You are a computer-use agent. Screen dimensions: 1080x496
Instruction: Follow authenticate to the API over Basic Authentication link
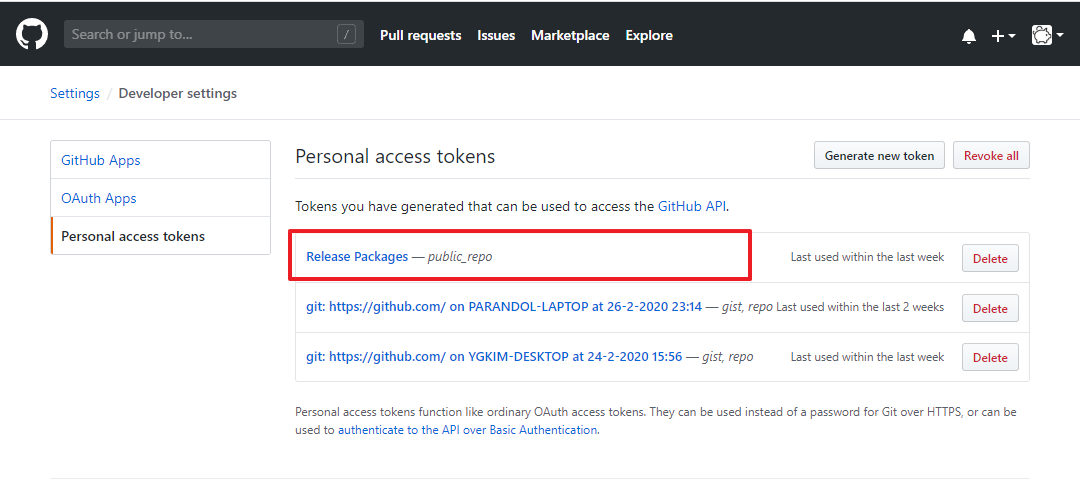point(467,430)
